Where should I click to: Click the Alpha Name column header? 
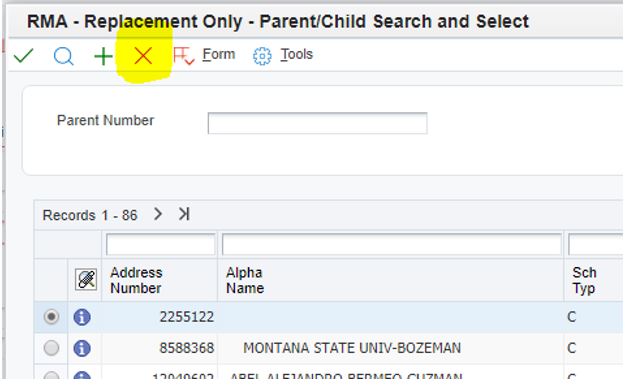click(245, 280)
